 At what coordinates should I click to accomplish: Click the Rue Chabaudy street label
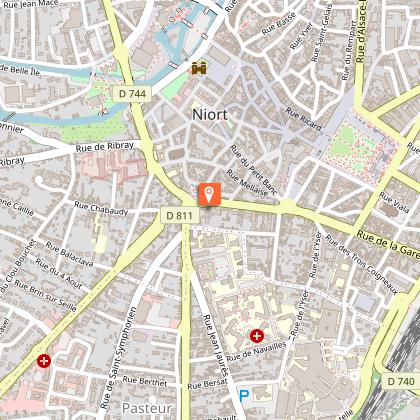point(101,208)
